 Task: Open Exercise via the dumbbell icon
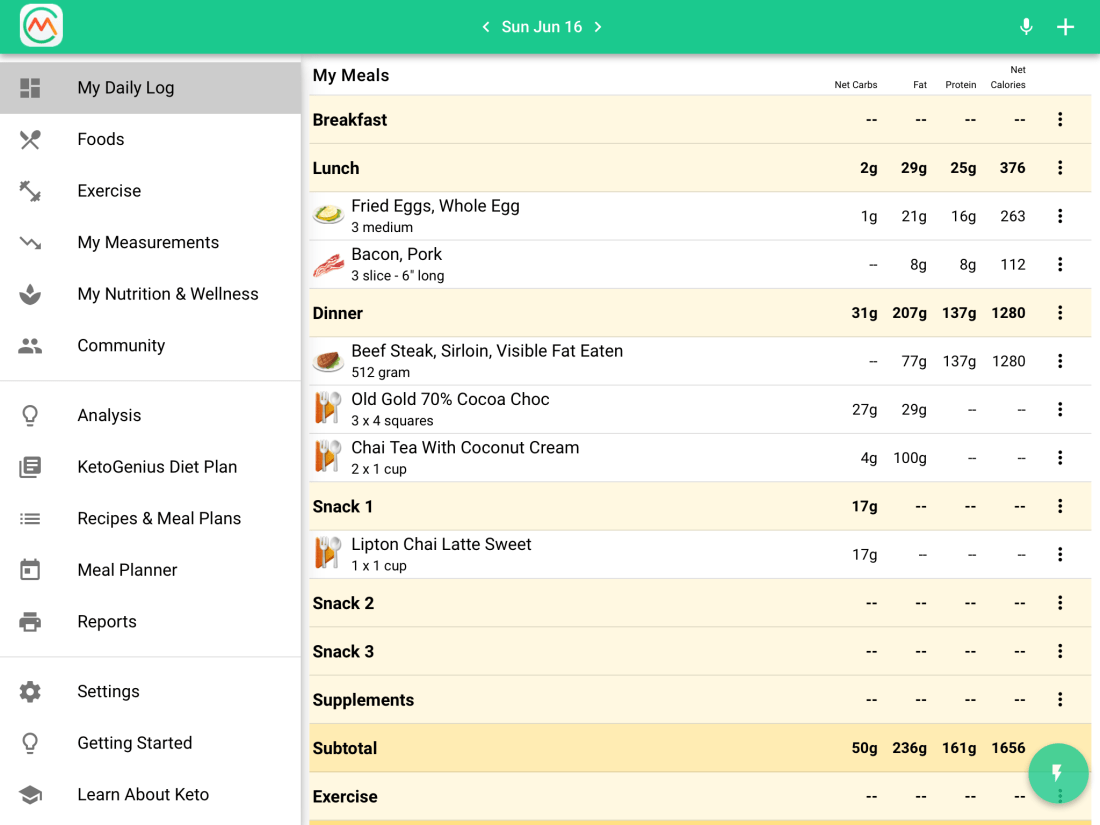tap(30, 191)
